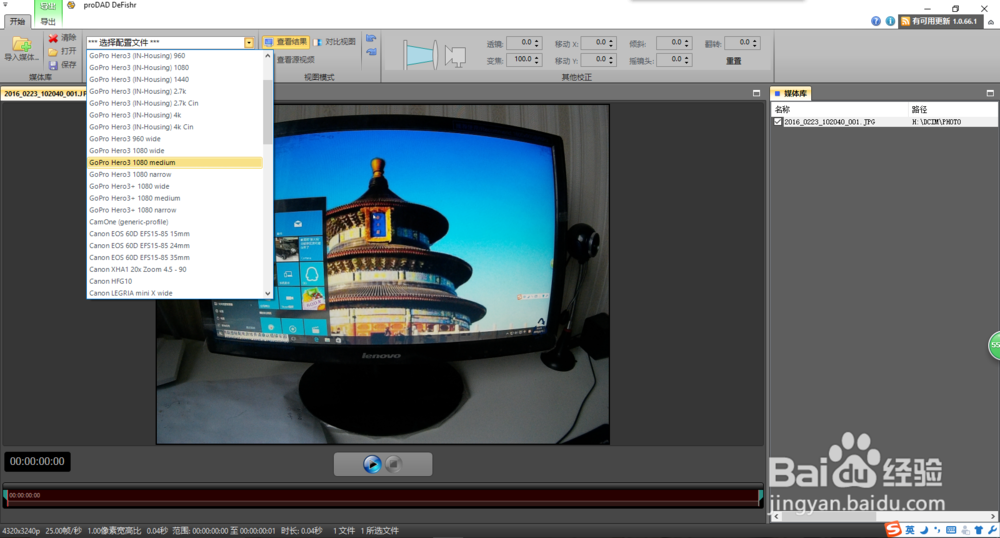1000x538 pixels.
Task: Click the 打开 open folder button
Action: click(62, 51)
